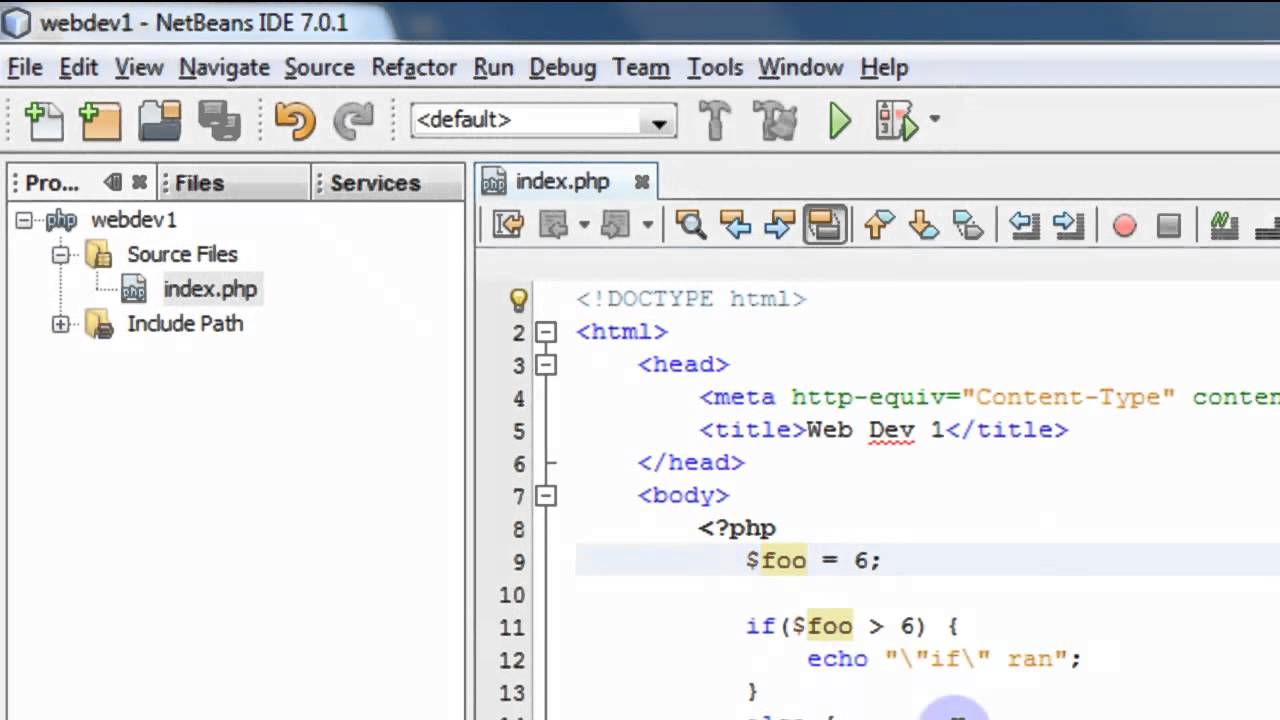Screen dimensions: 1280x720
Task: Select the Include Path node
Action: tap(185, 324)
